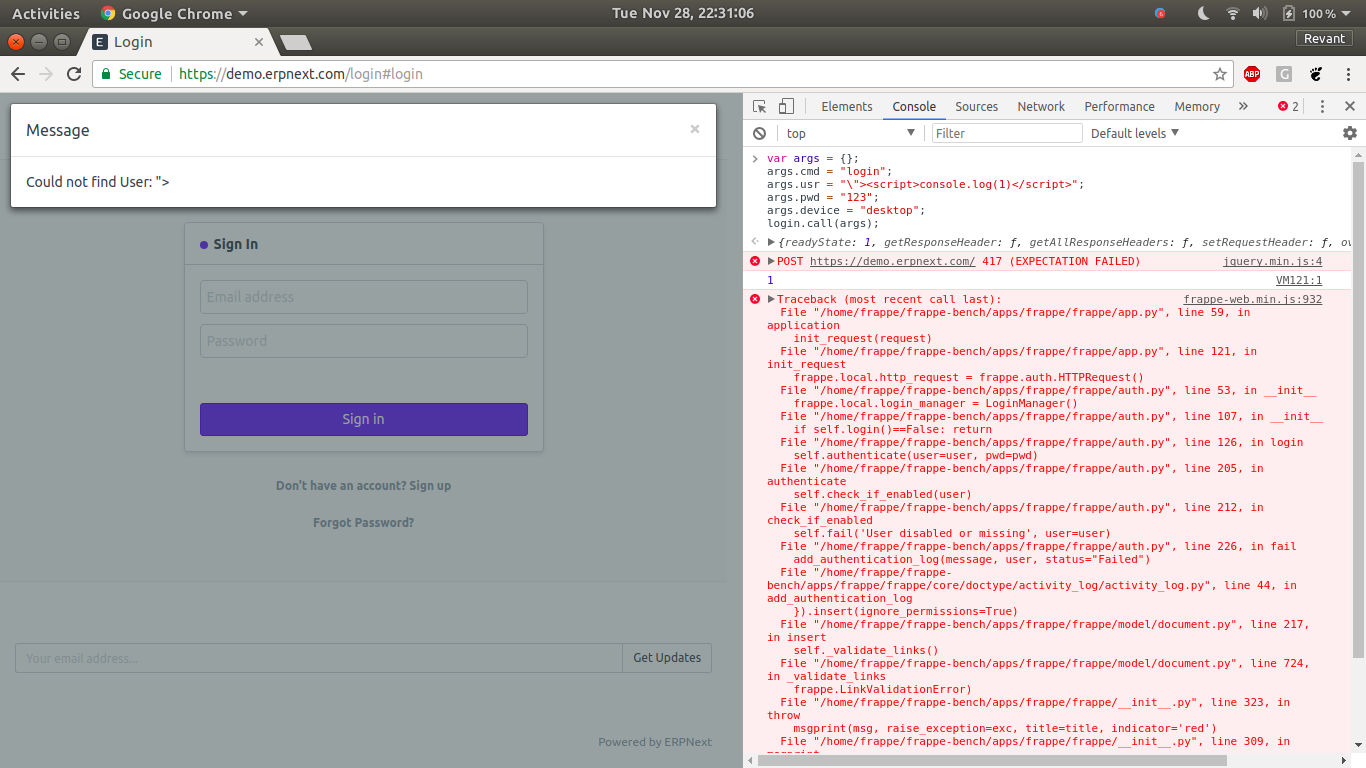
Task: Click the https://demo.erpnext.com/ POST link
Action: point(892,261)
